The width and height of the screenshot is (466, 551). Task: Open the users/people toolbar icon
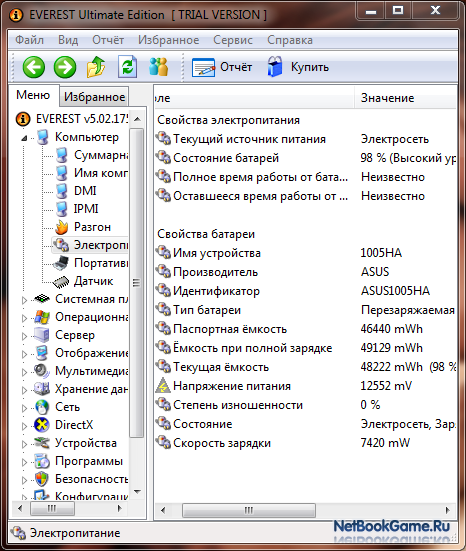158,67
